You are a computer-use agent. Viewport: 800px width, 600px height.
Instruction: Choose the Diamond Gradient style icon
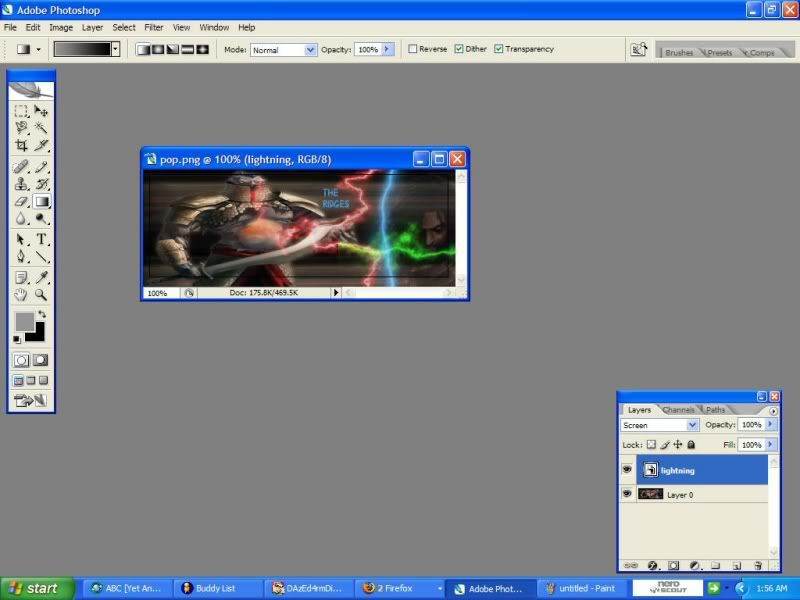click(x=203, y=49)
